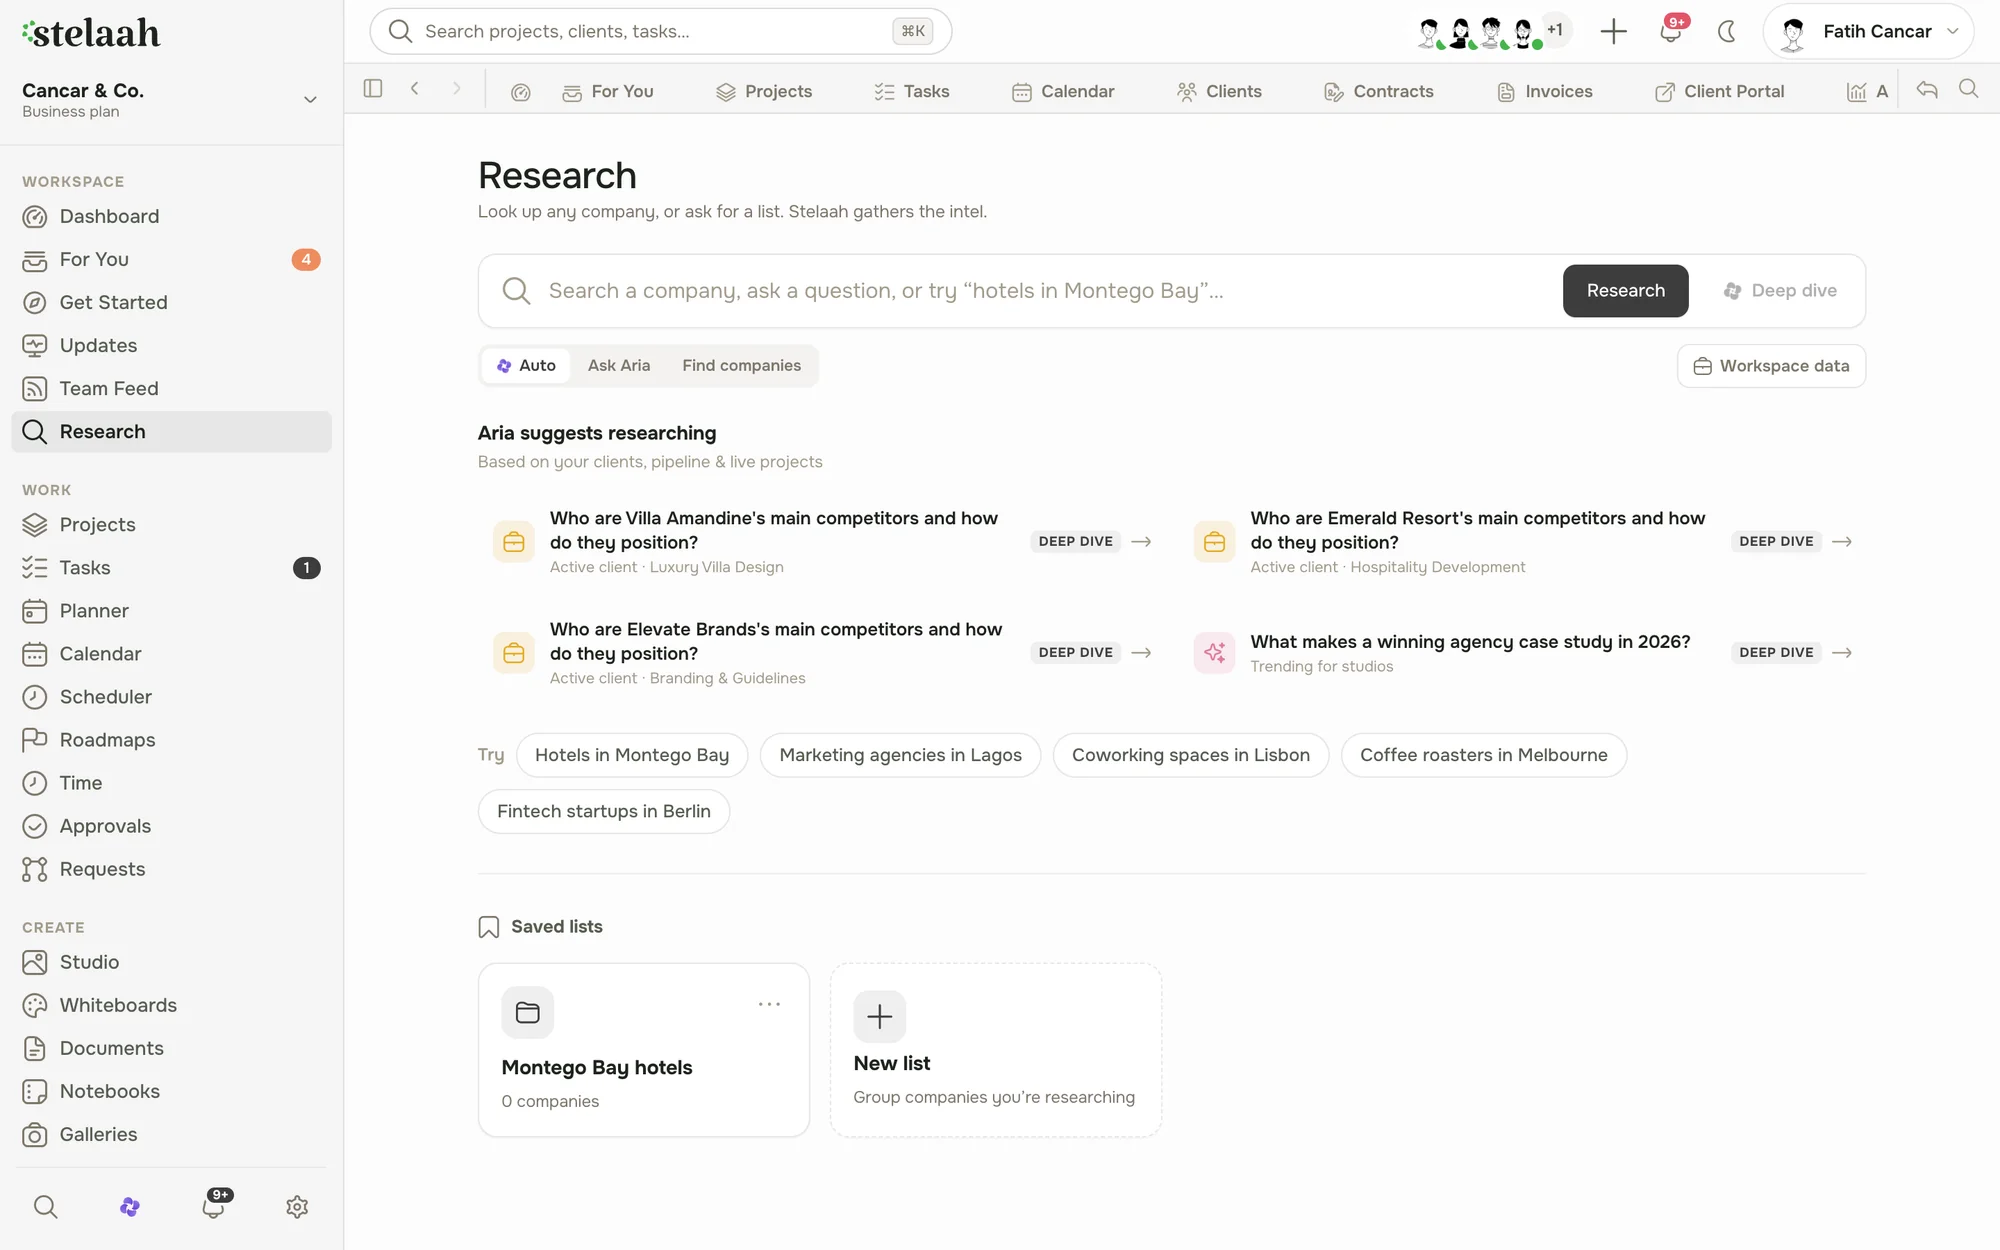Click the plus icon in top bar
The width and height of the screenshot is (2000, 1250).
pyautogui.click(x=1613, y=31)
